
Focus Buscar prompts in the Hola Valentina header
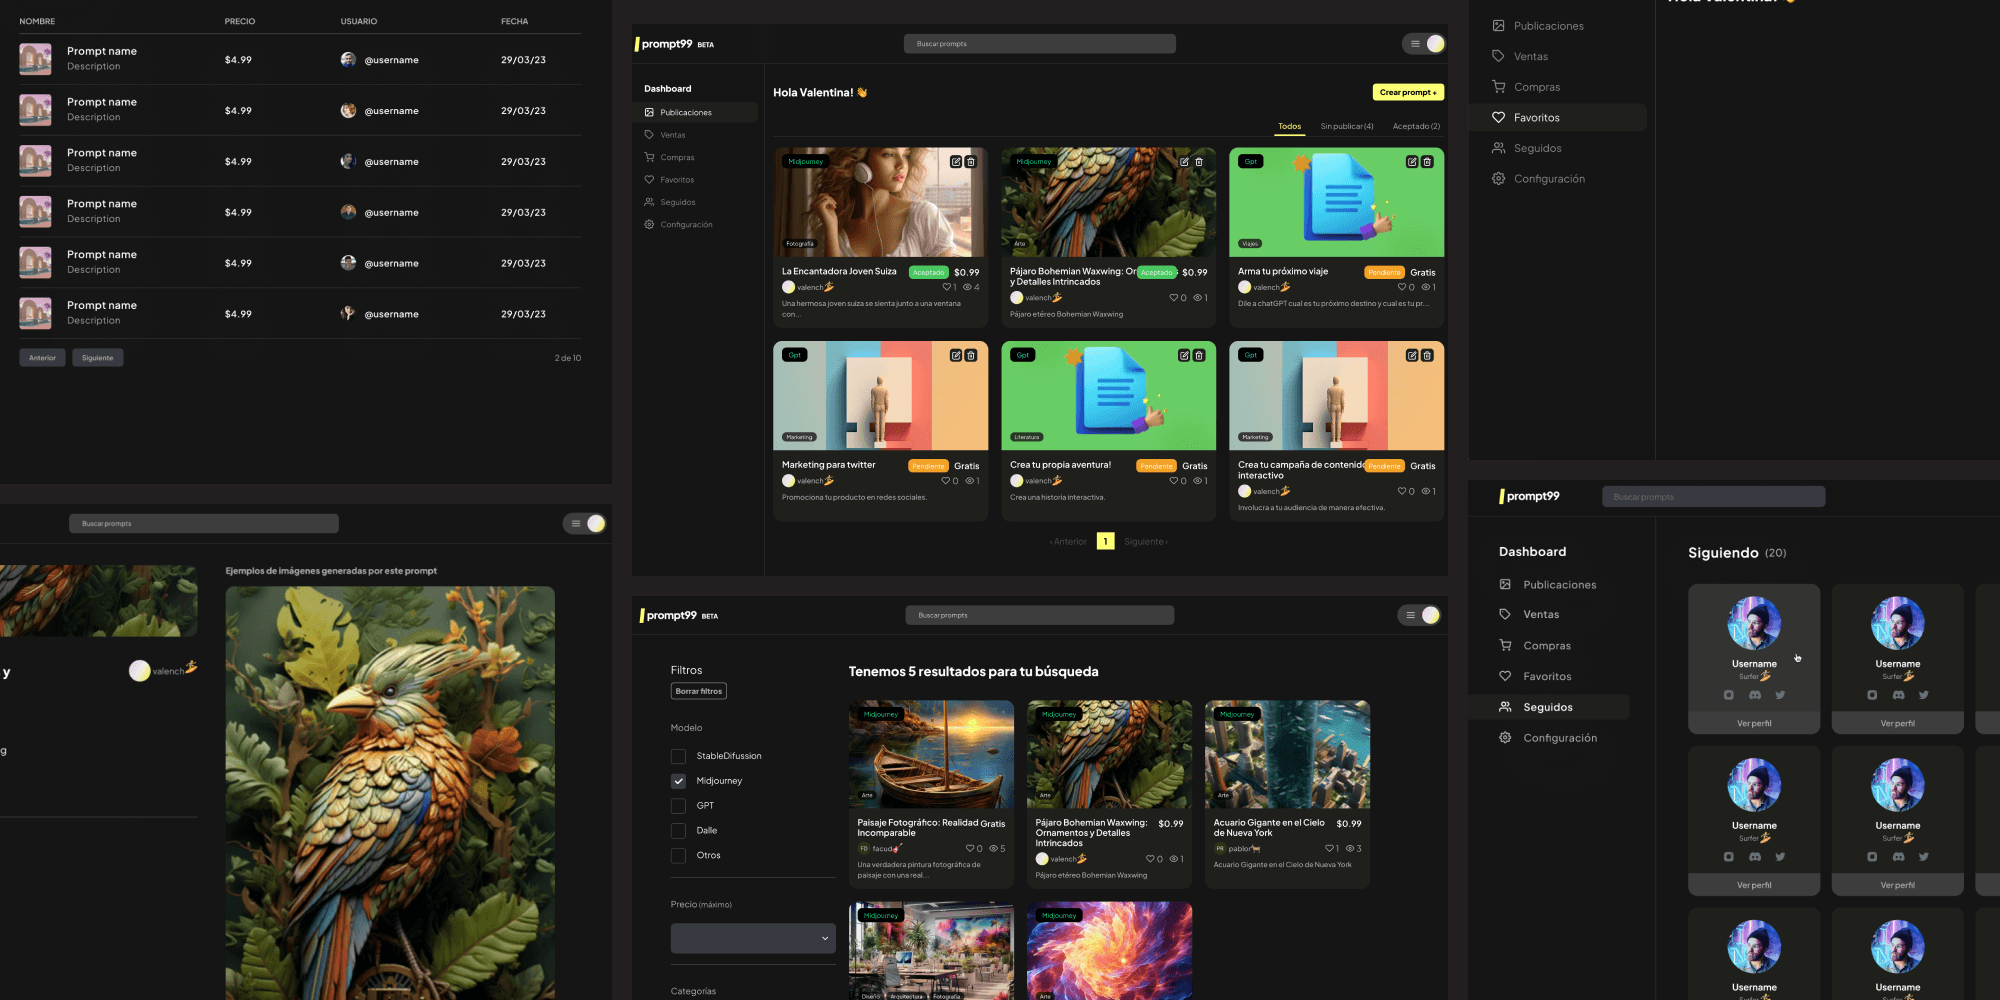pyautogui.click(x=1040, y=44)
